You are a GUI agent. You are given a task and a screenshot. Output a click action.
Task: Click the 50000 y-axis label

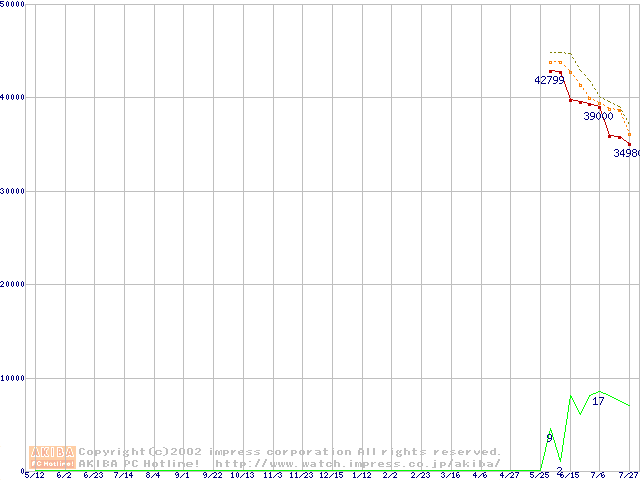click(x=14, y=5)
